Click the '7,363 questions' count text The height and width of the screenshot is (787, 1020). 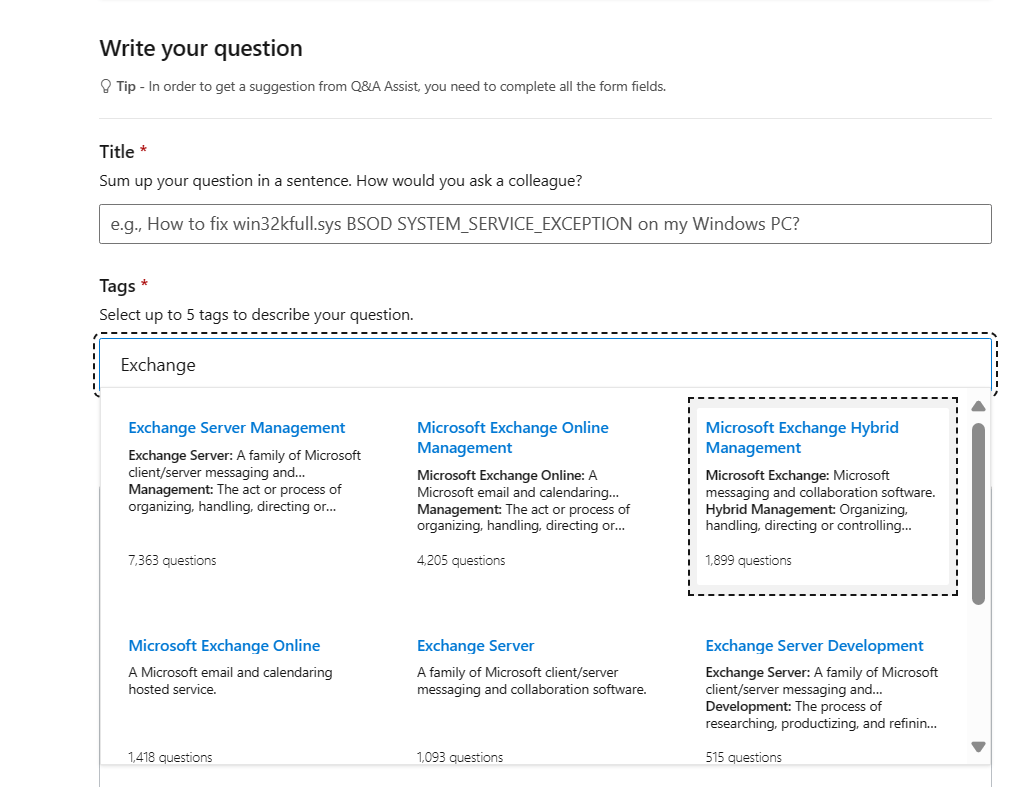click(172, 560)
